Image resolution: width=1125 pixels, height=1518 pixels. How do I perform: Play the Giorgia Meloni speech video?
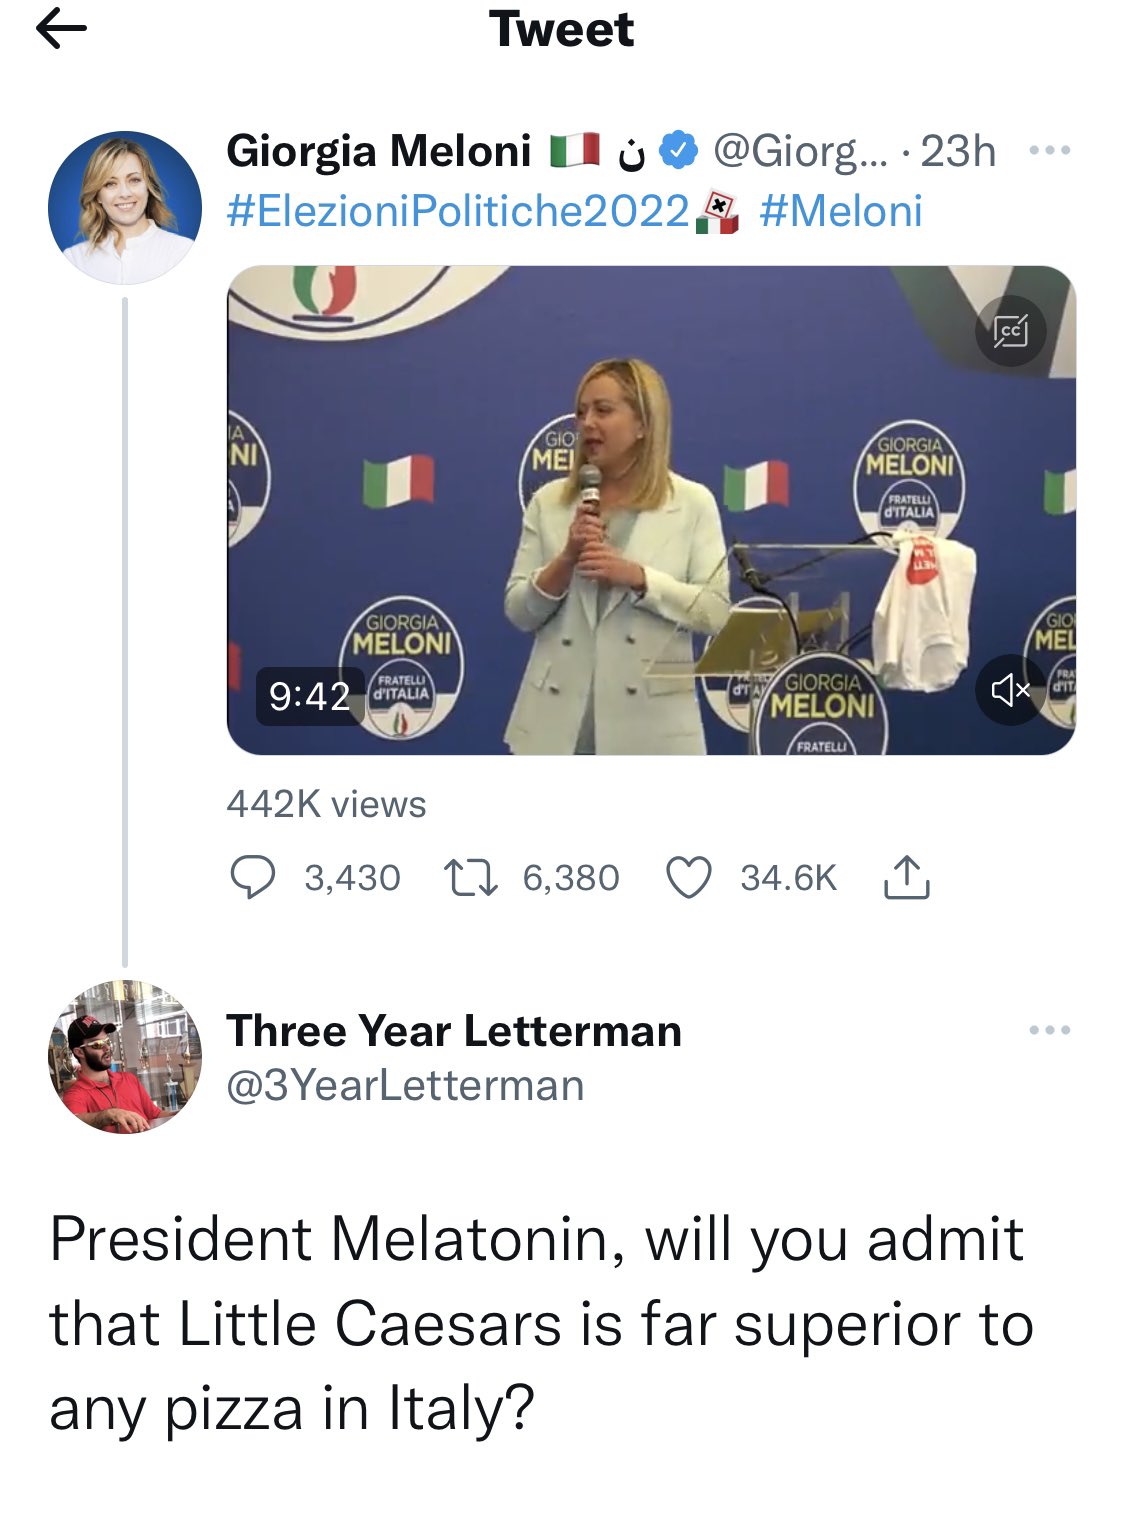coord(650,510)
